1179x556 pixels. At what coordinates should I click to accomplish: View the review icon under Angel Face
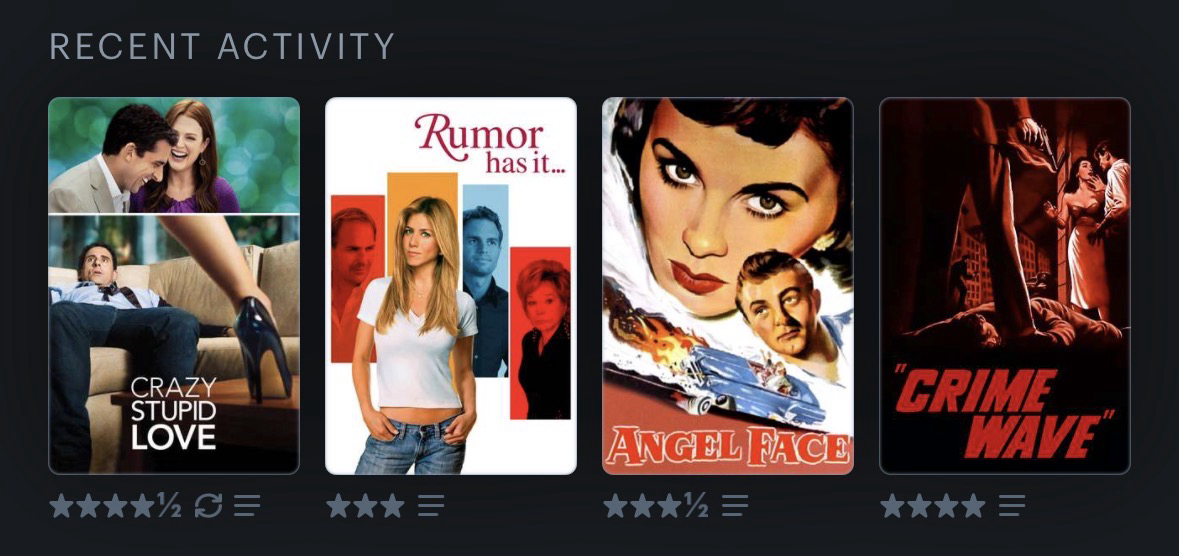point(735,506)
